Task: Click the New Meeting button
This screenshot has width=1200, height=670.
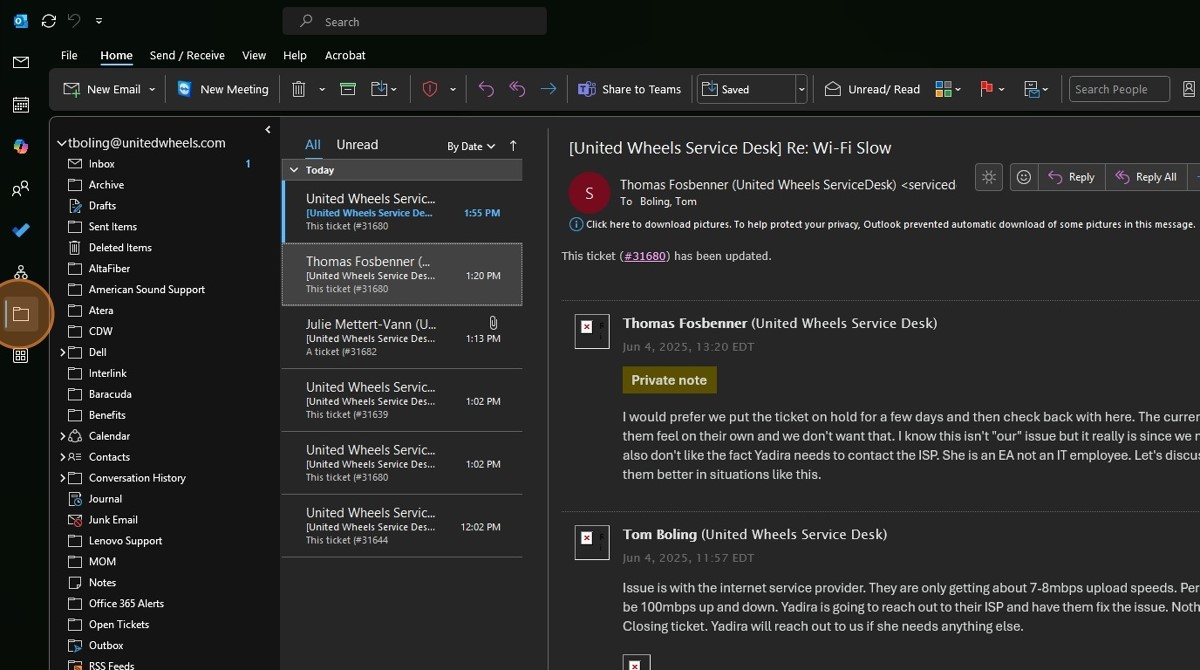Action: pos(223,89)
